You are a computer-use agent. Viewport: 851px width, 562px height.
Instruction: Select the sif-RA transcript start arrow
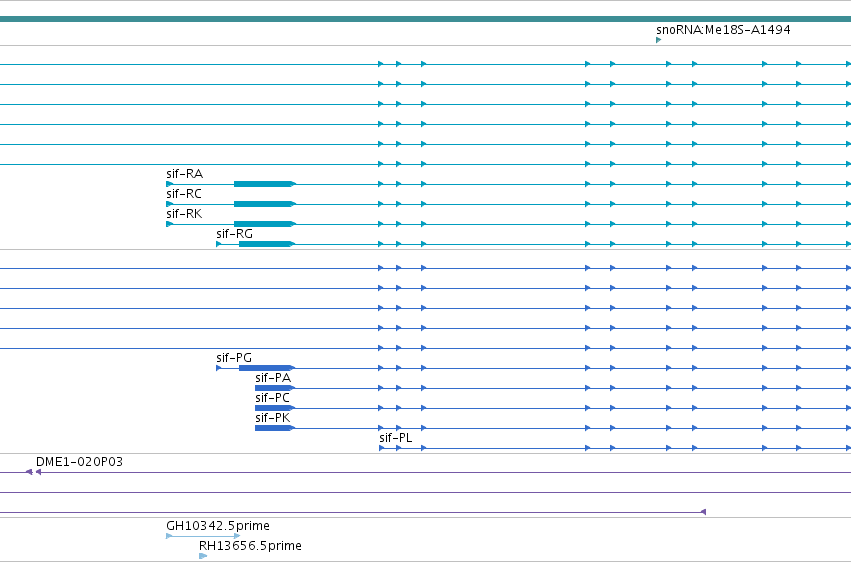pyautogui.click(x=169, y=184)
